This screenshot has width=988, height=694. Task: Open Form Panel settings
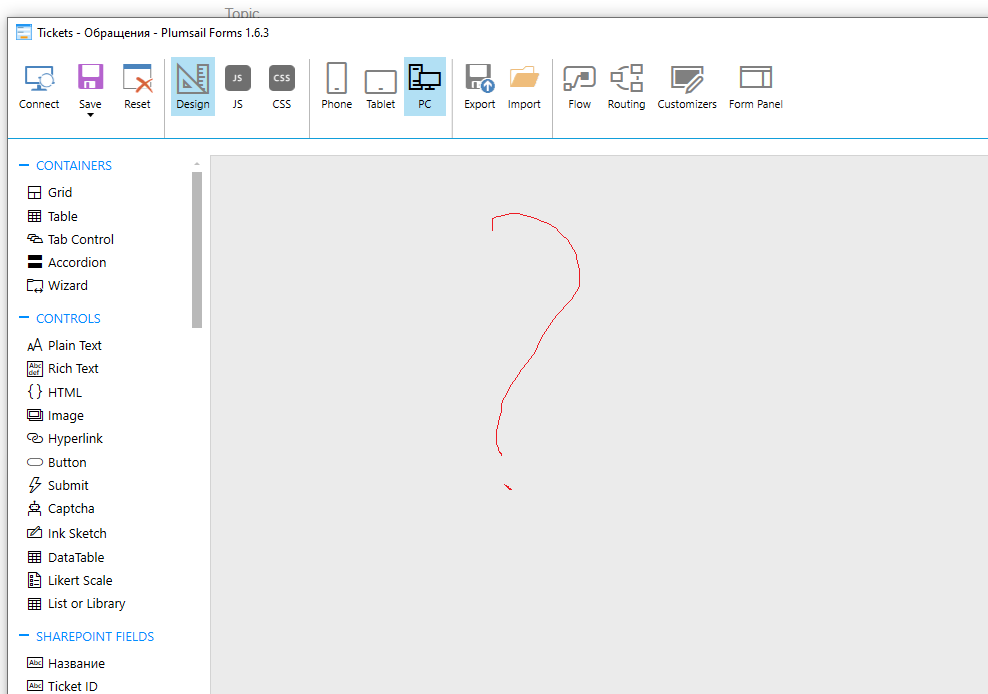pyautogui.click(x=755, y=87)
